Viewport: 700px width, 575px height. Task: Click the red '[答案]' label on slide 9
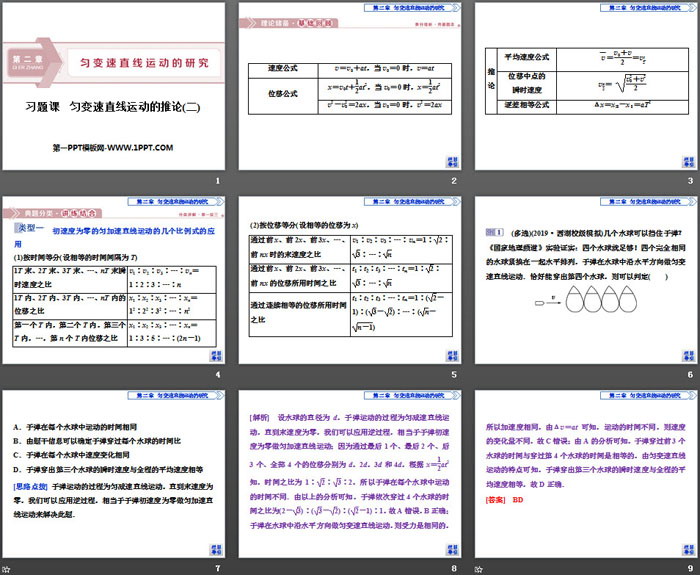point(496,500)
